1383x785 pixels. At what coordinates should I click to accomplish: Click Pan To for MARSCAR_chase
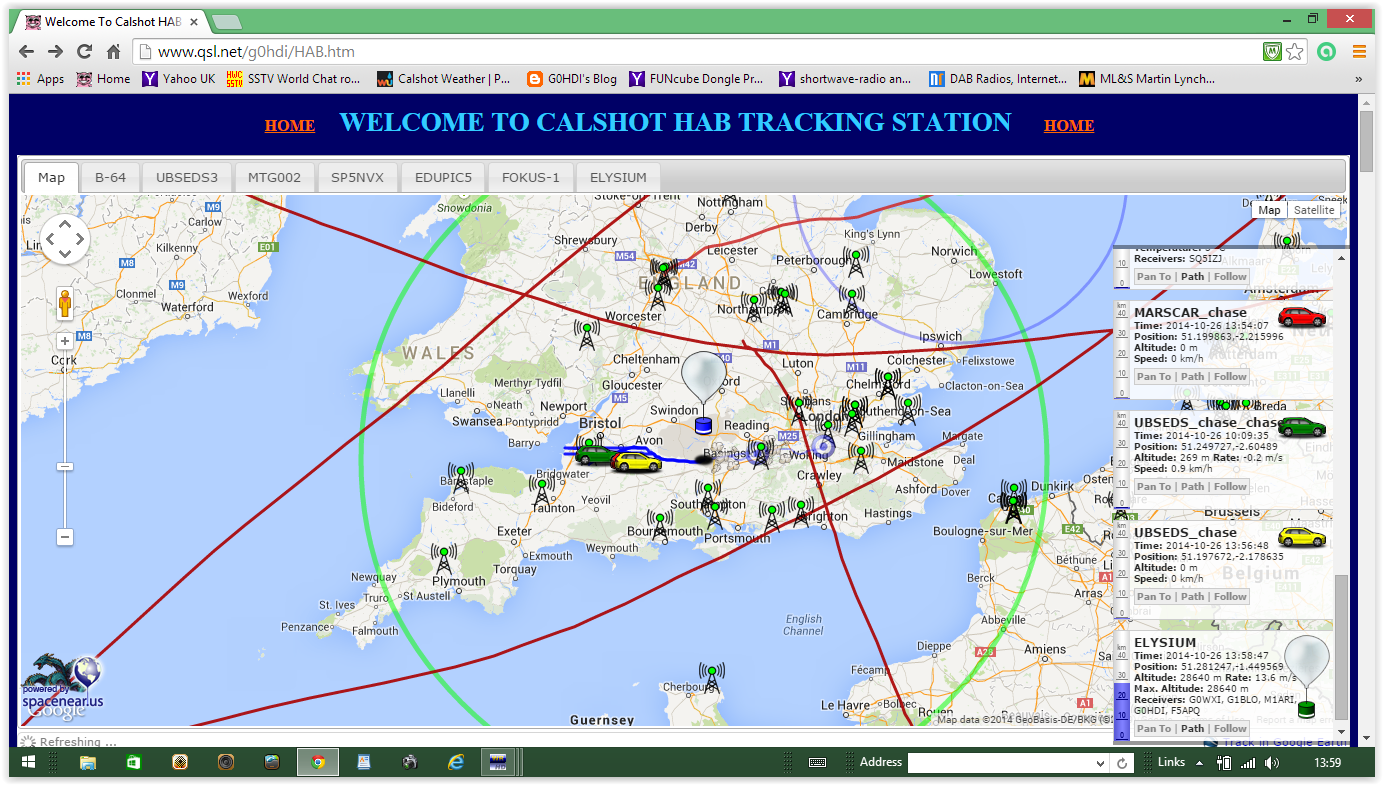coord(1154,377)
